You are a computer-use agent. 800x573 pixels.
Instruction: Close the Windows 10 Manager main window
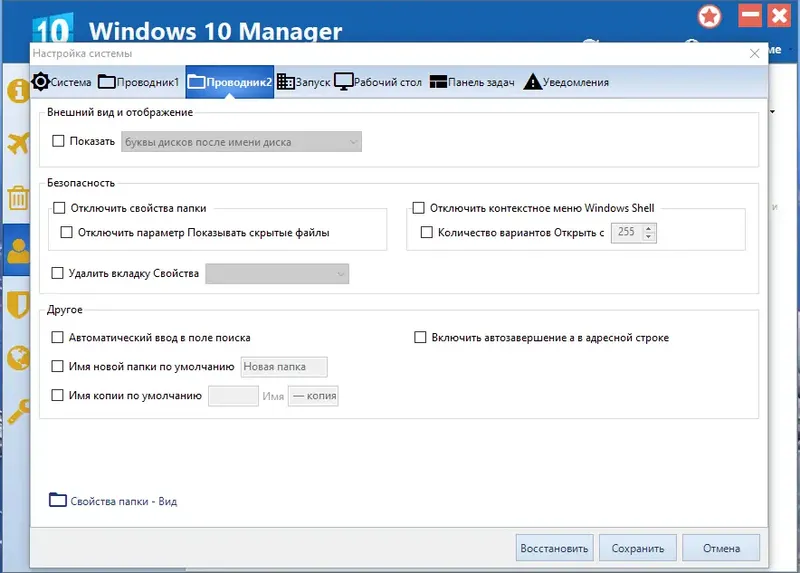pos(780,15)
